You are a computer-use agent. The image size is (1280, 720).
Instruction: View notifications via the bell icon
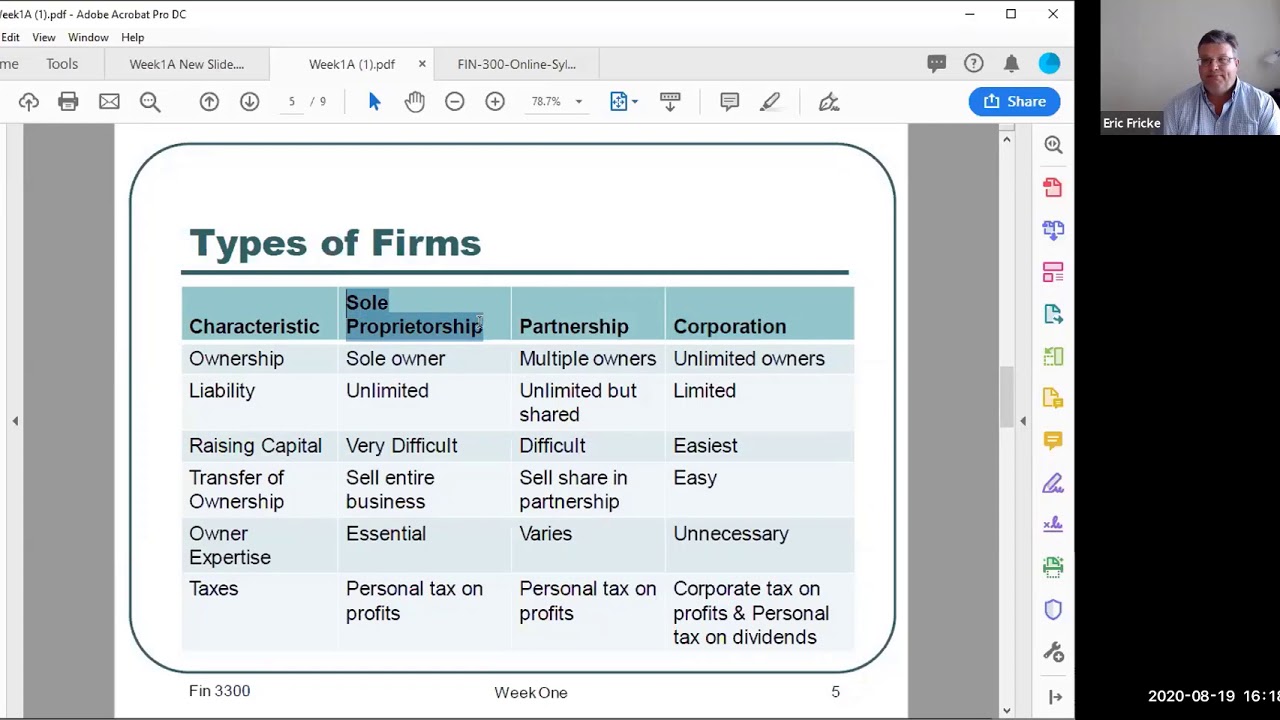click(1011, 64)
